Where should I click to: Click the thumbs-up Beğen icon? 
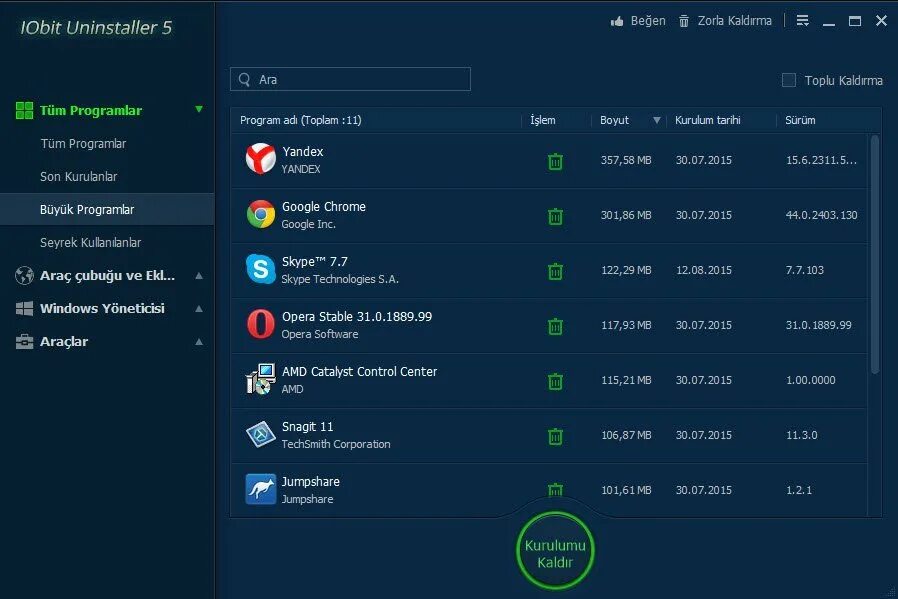pyautogui.click(x=617, y=21)
